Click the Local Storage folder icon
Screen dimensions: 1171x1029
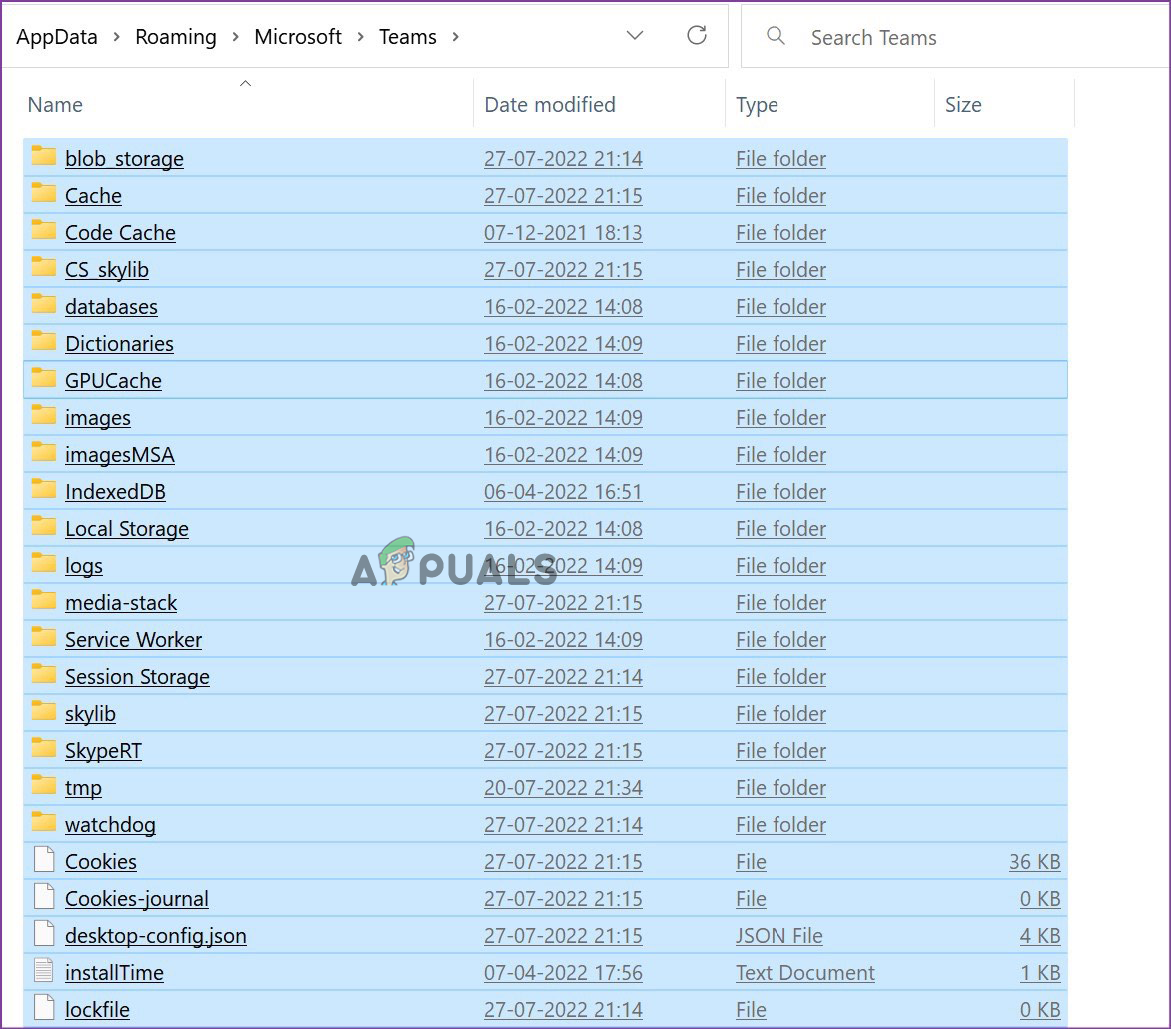[44, 527]
